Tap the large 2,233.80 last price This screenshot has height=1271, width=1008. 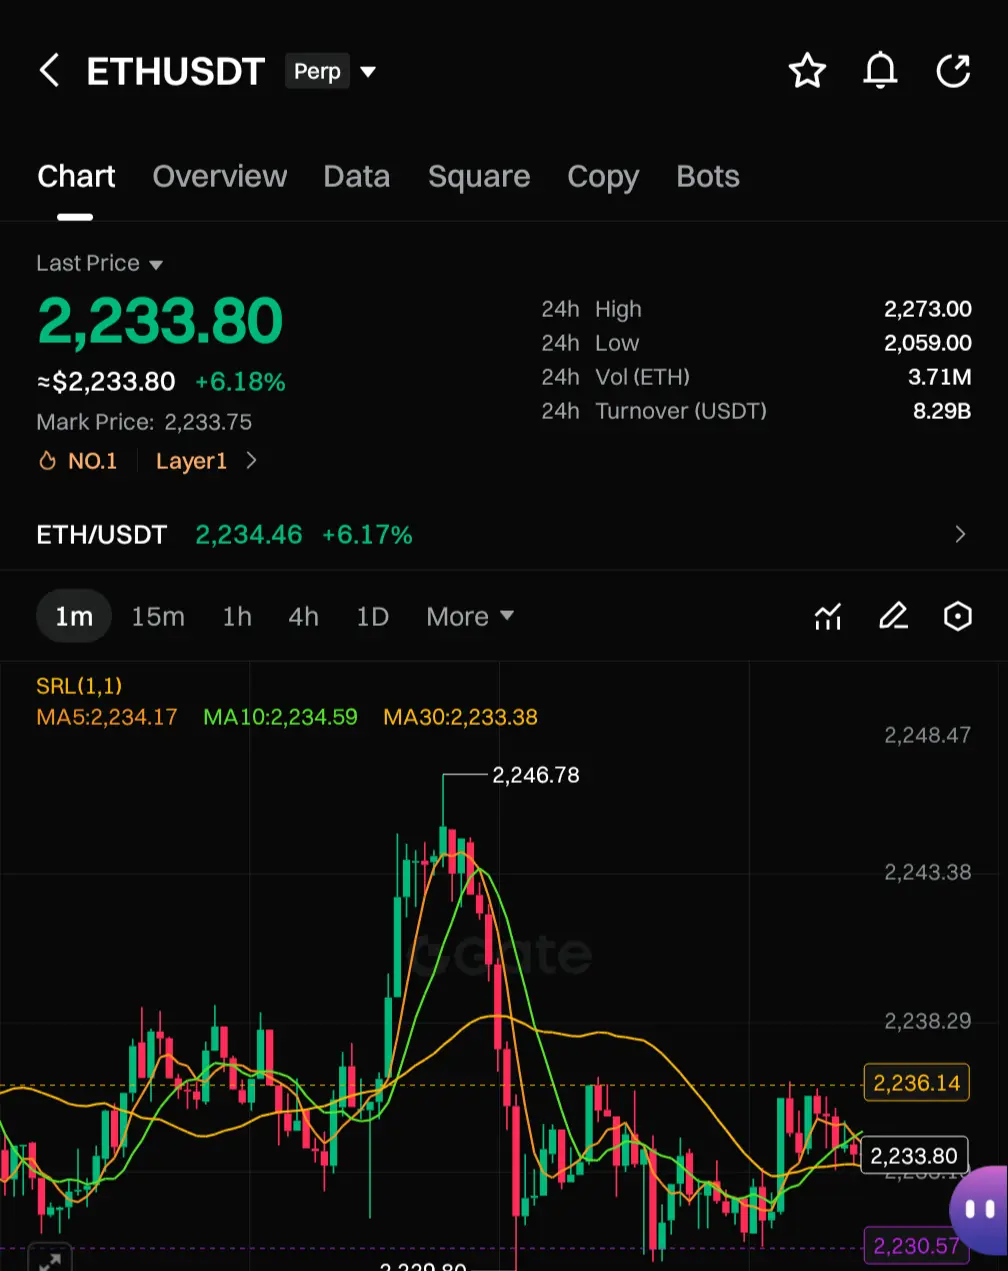click(160, 322)
